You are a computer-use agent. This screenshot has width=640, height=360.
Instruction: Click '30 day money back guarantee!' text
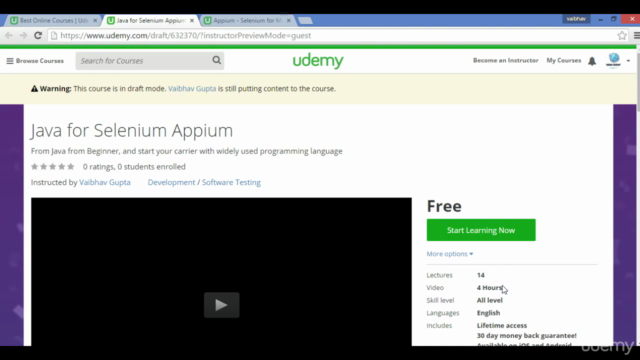pyautogui.click(x=527, y=336)
